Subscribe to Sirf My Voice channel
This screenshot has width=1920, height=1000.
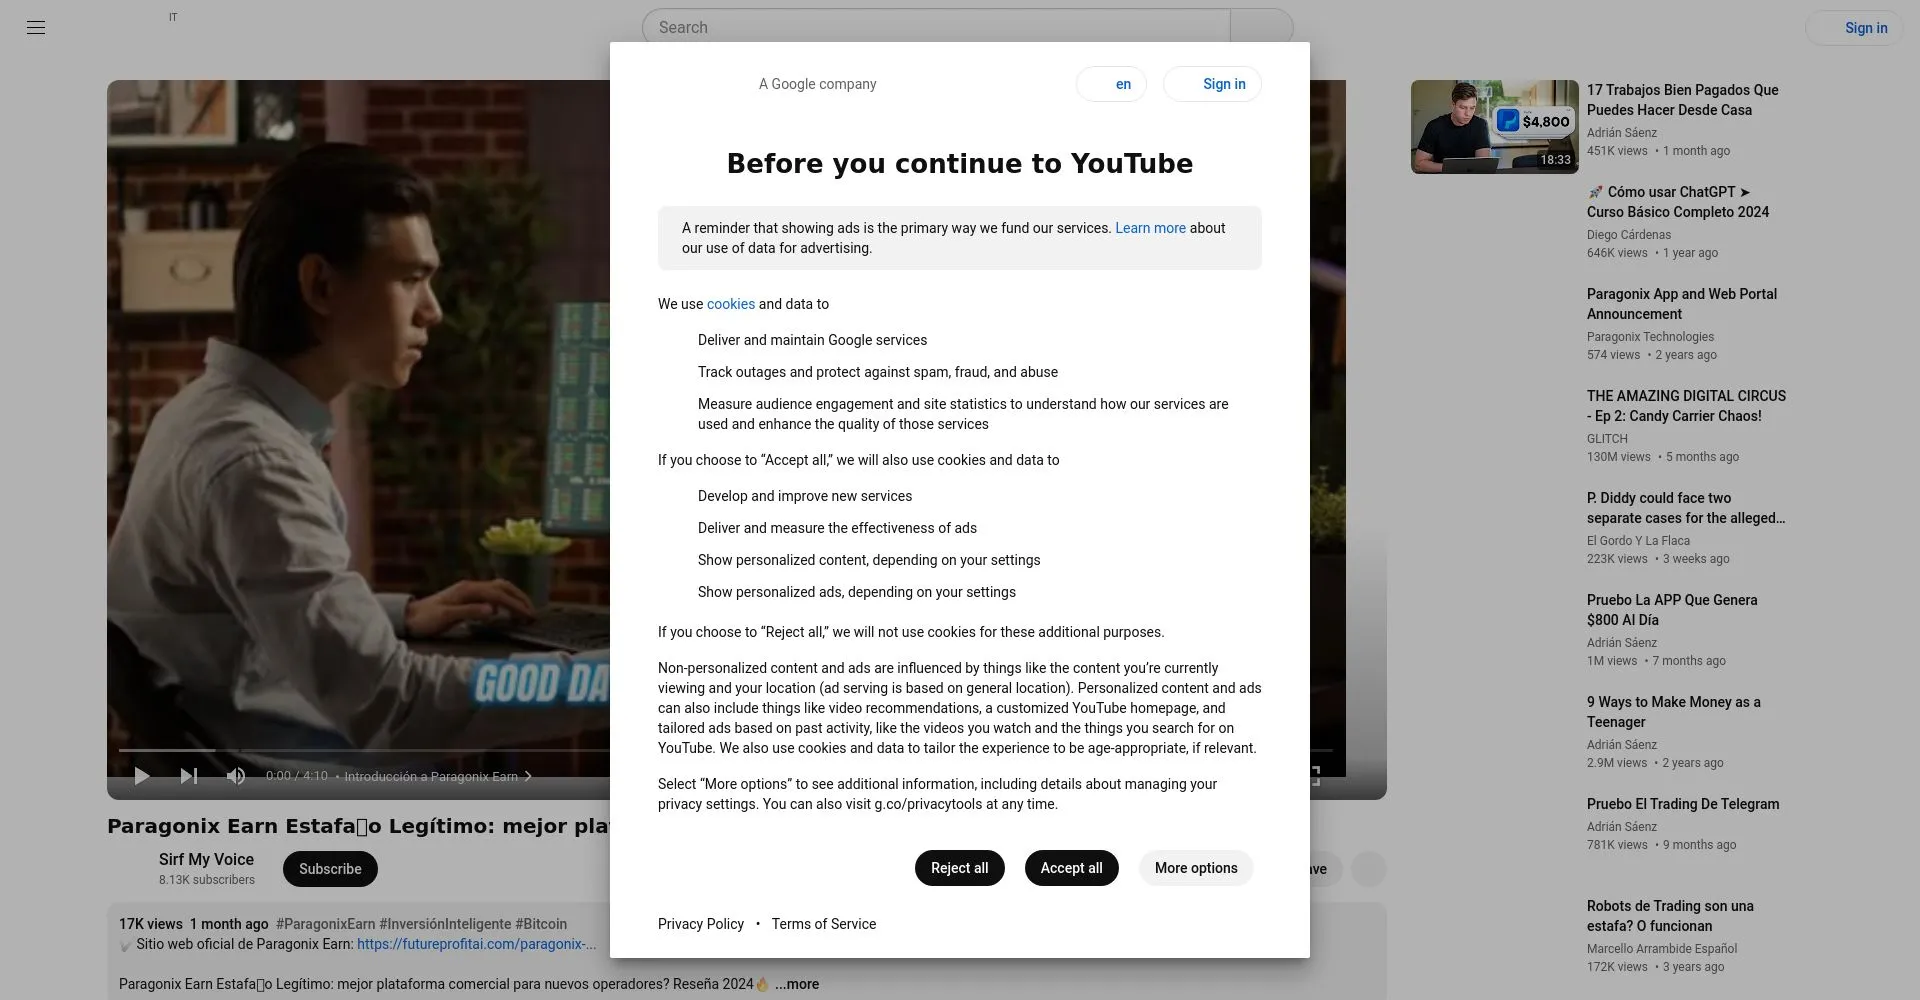pyautogui.click(x=330, y=869)
